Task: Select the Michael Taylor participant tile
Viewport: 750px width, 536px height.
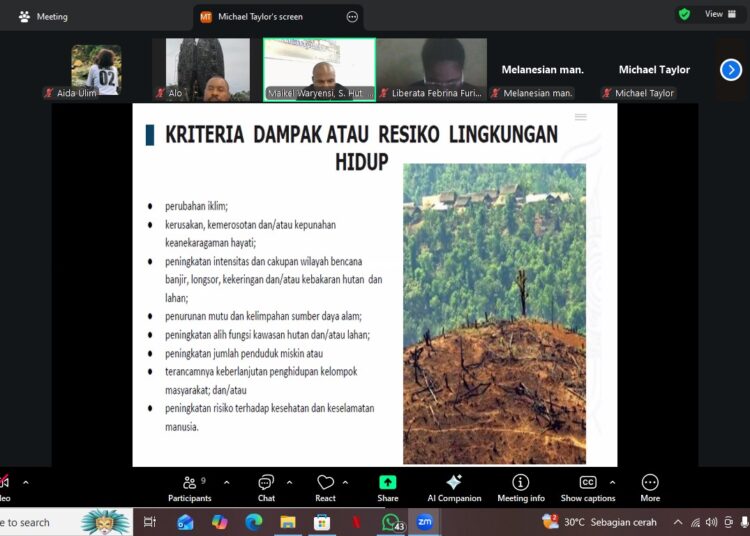Action: point(654,70)
